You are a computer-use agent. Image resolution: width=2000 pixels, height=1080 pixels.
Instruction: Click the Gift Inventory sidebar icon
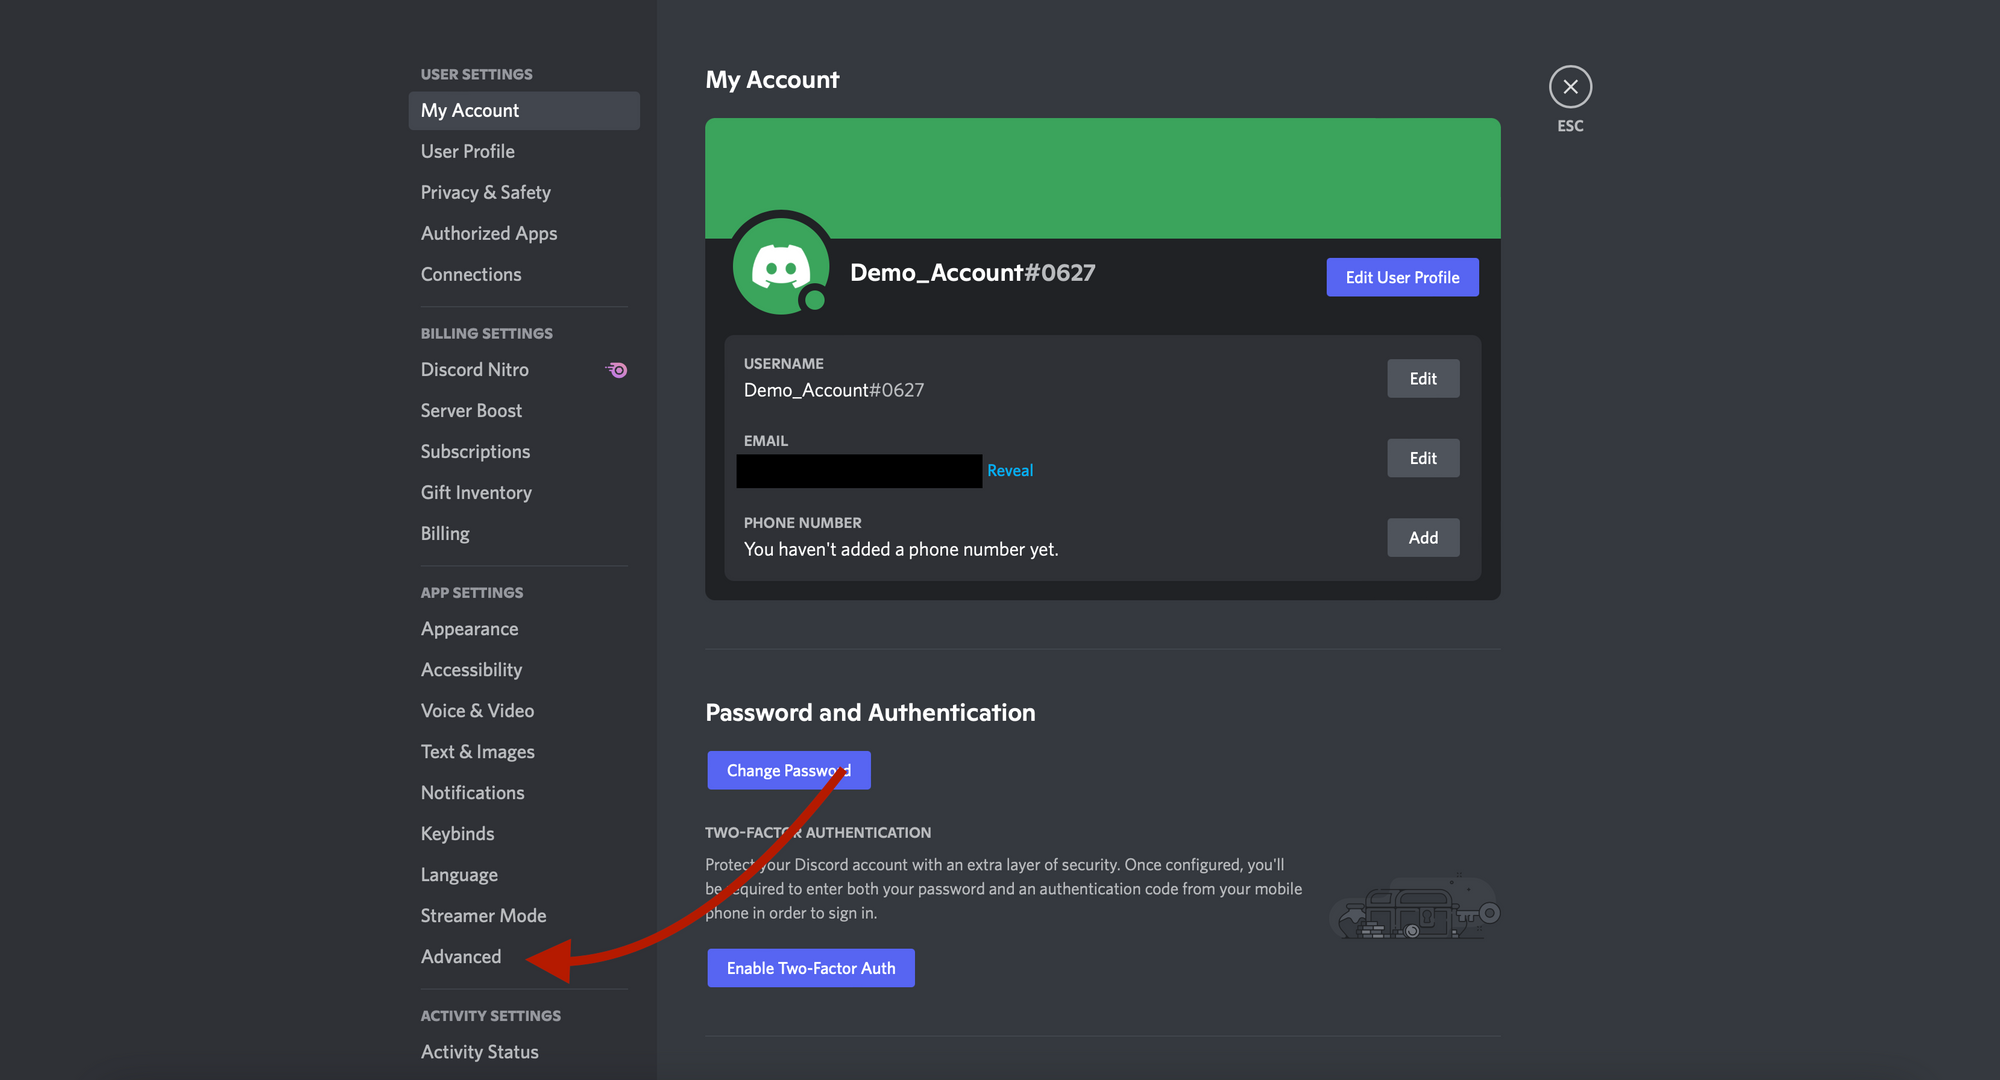tap(476, 492)
